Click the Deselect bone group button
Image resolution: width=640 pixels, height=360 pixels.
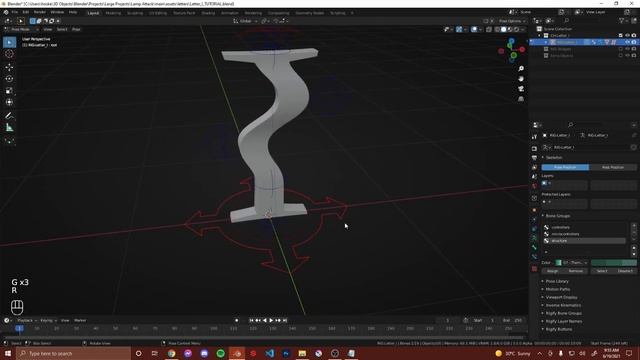(625, 271)
